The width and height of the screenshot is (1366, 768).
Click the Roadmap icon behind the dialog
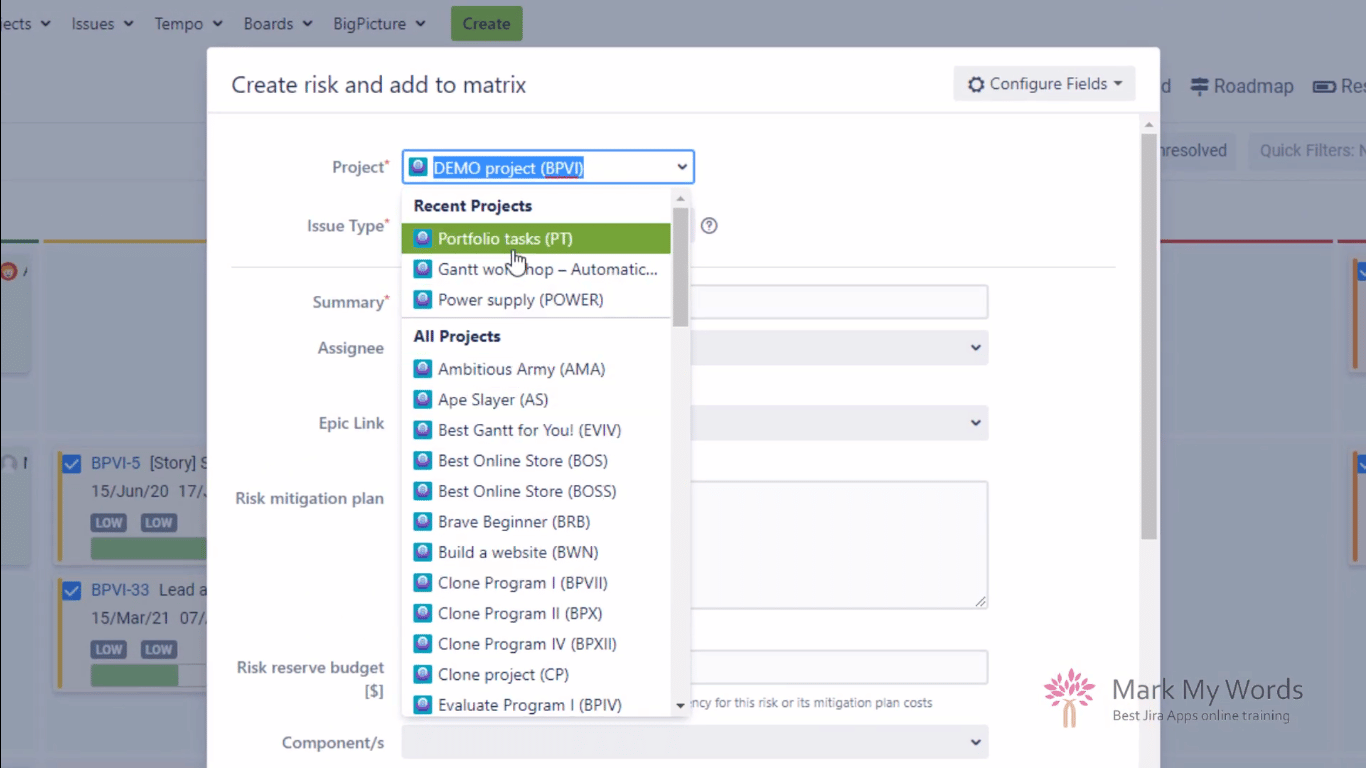1200,87
